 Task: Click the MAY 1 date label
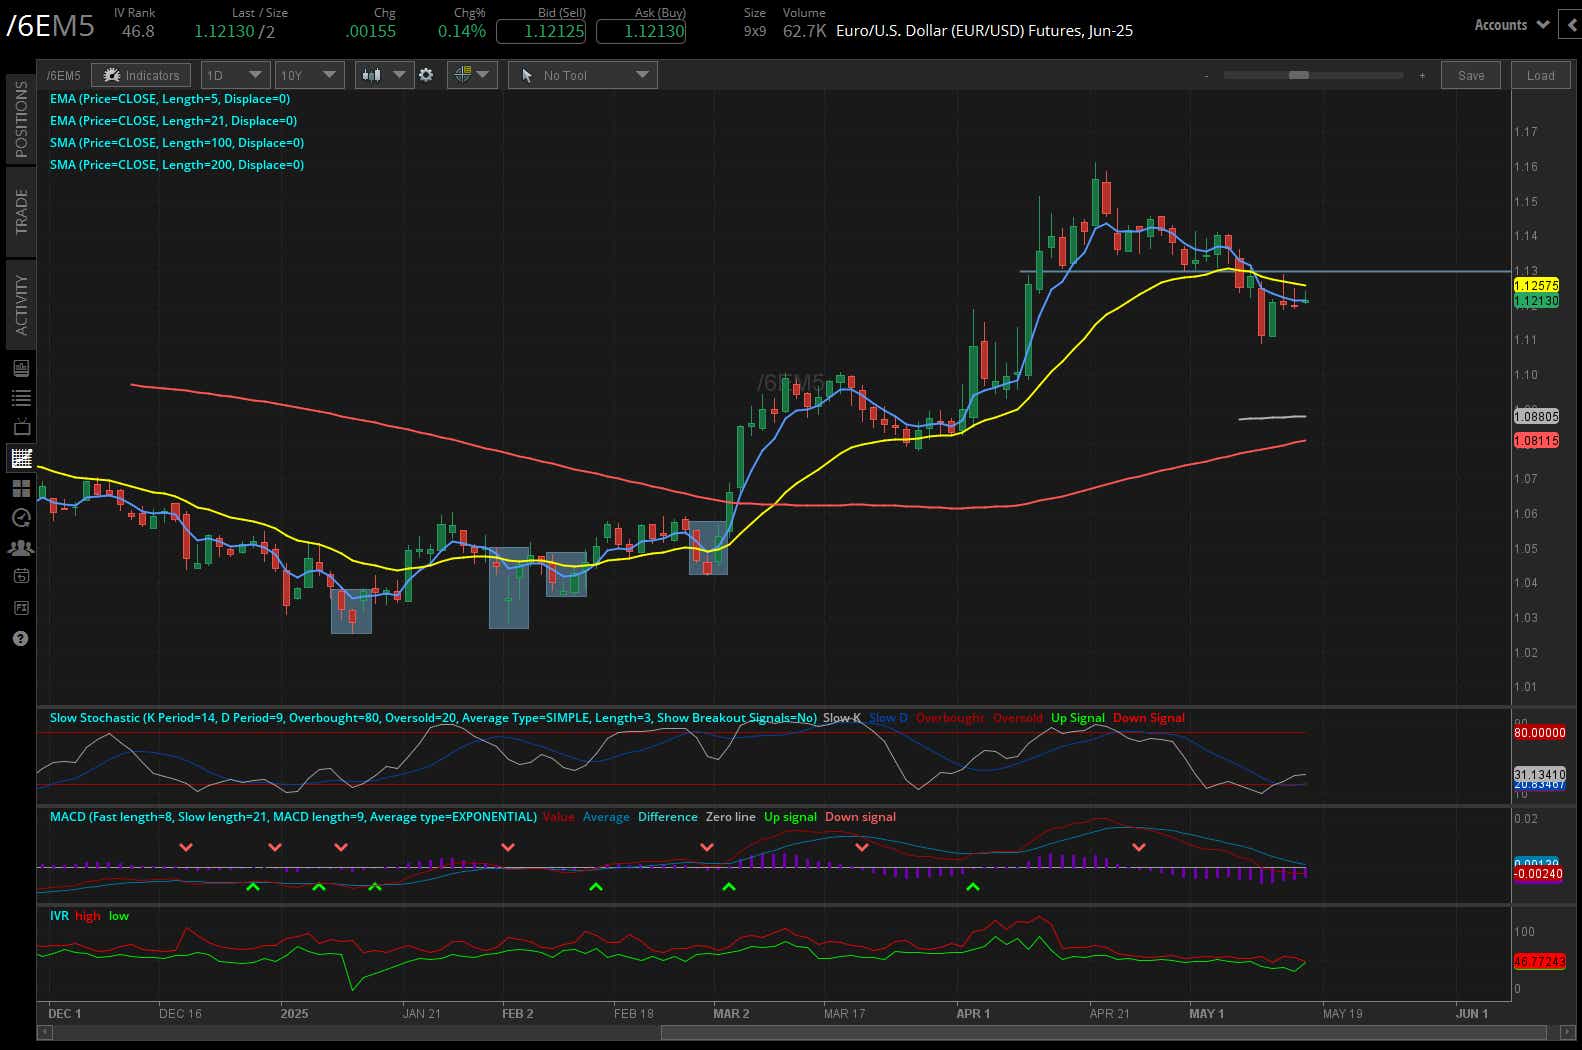pos(1206,1014)
